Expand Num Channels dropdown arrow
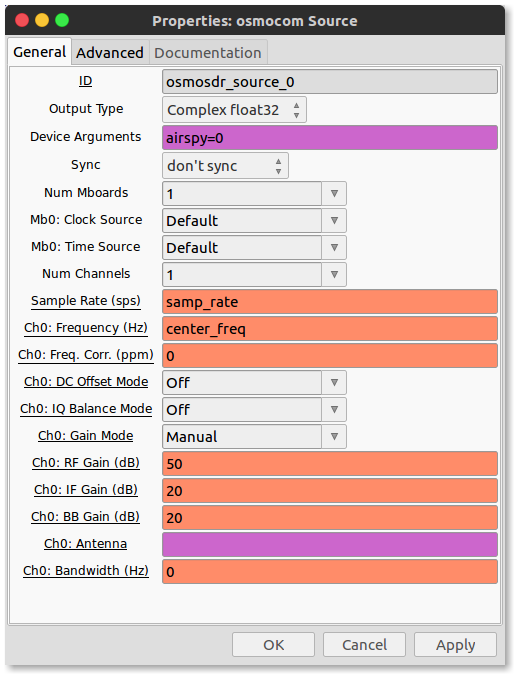Screen dimensions: 514x674 click(x=334, y=275)
